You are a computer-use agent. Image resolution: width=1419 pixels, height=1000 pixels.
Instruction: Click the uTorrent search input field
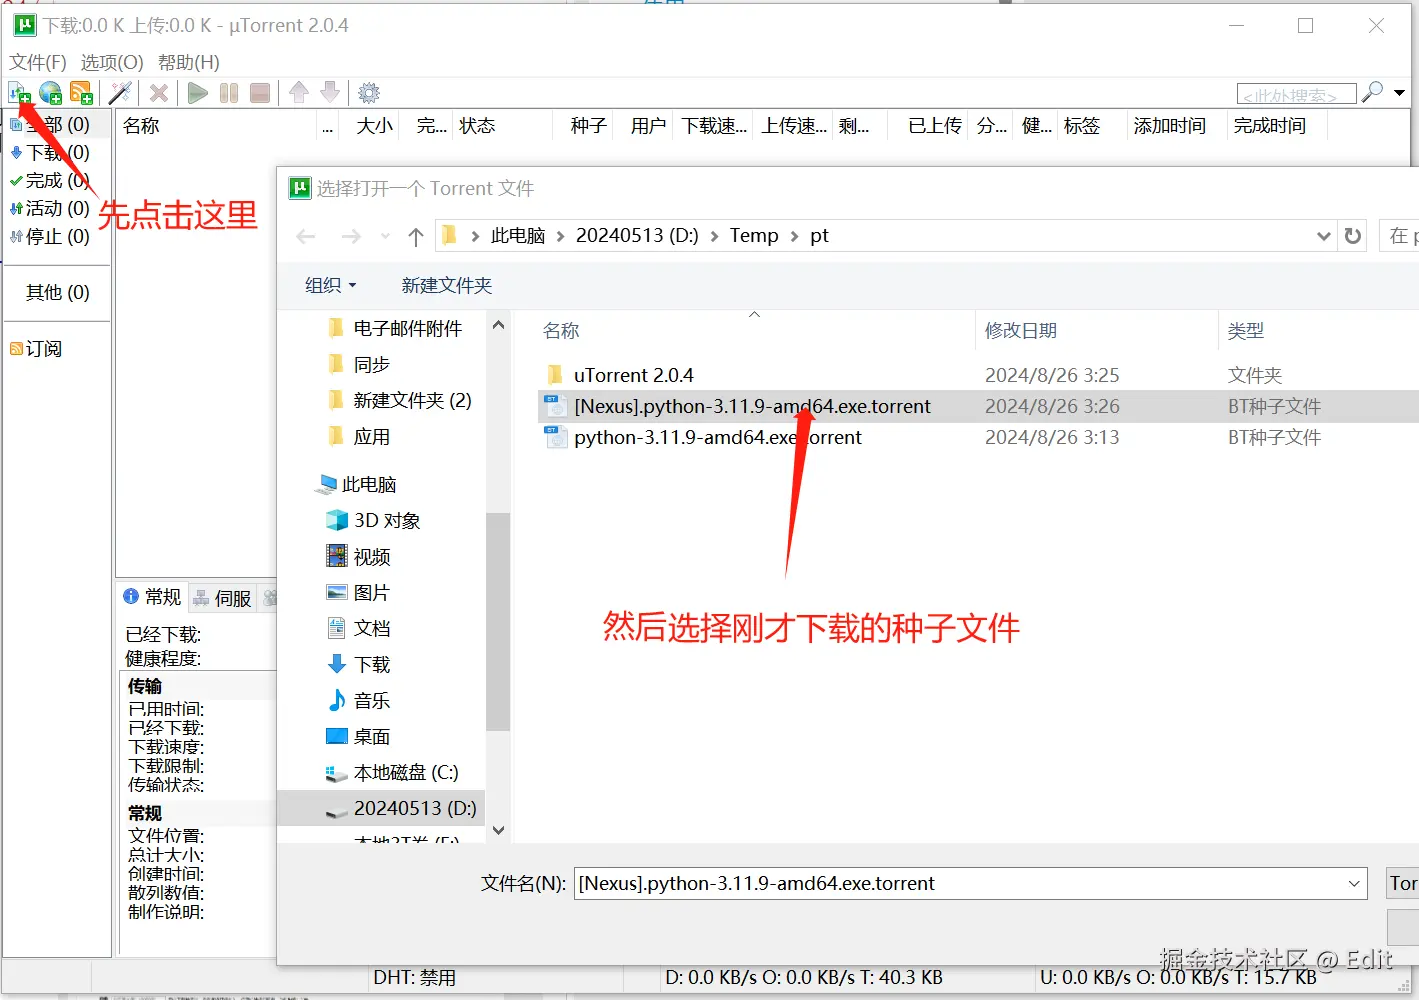point(1296,94)
